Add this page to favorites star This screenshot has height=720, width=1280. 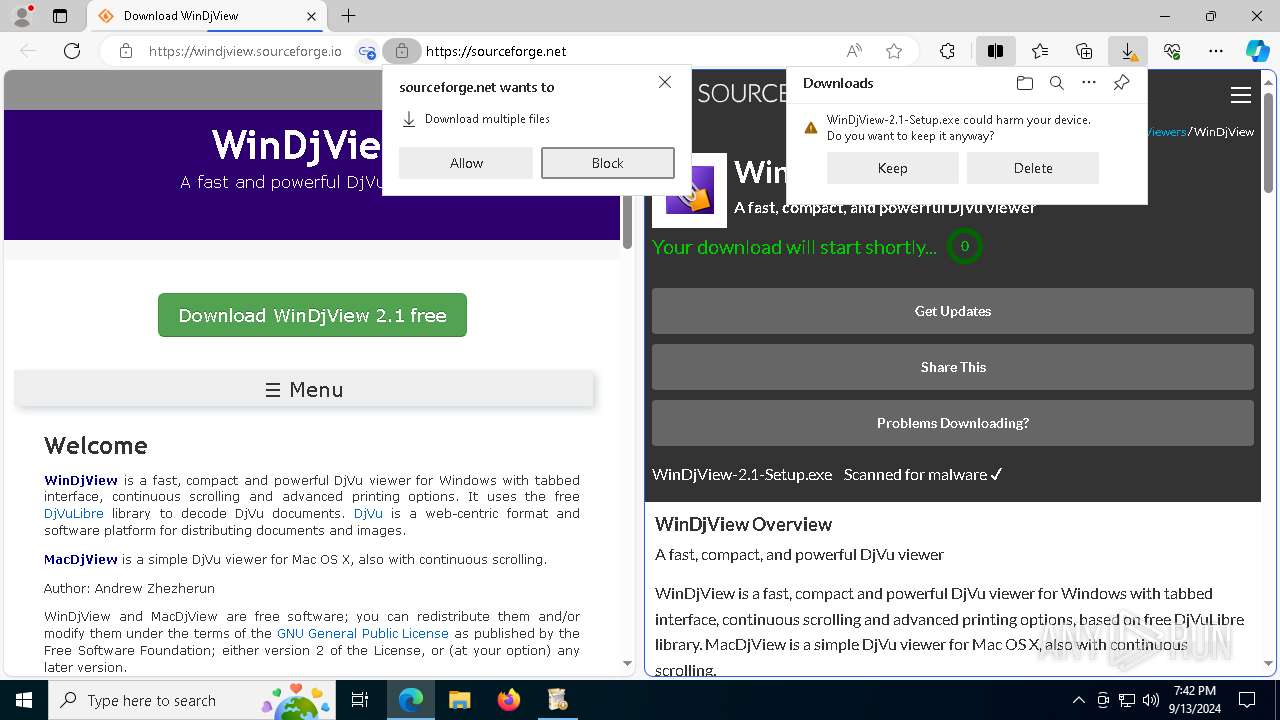coord(894,51)
